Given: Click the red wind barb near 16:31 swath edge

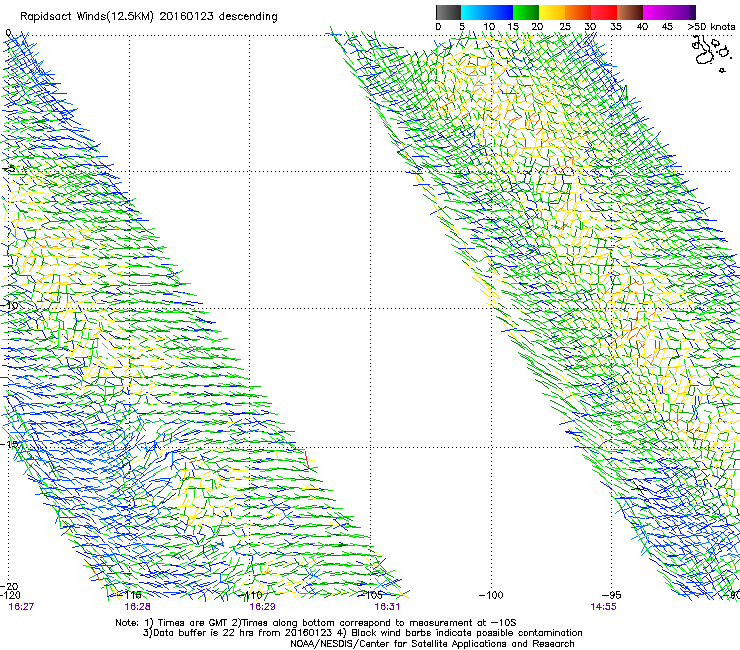Looking at the screenshot, I should click(x=307, y=460).
